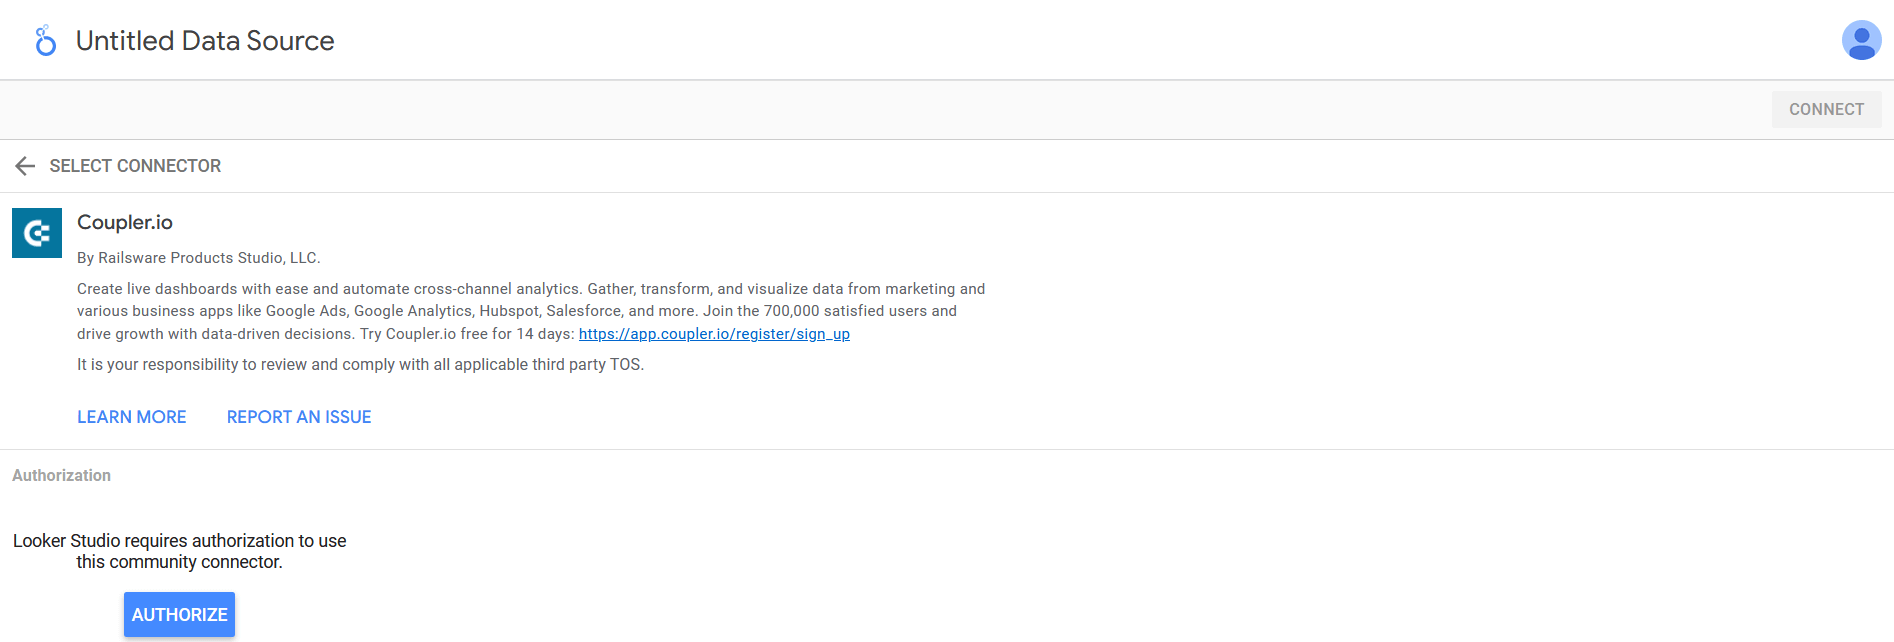Open the Coupler.io sign_up registration link
1894x642 pixels.
click(714, 334)
